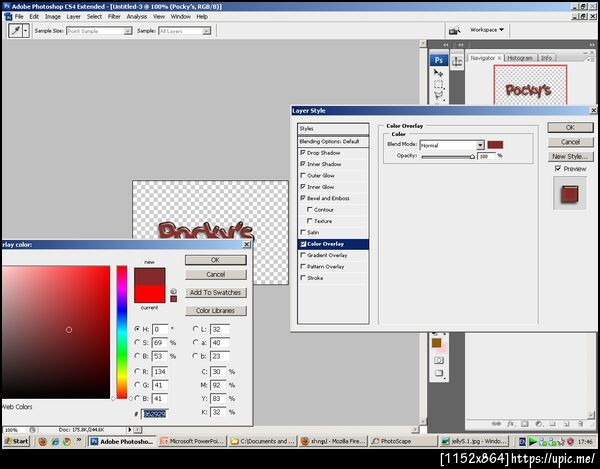The image size is (600, 469).
Task: Launch Internet Explorer from quick launch
Action: 55,441
